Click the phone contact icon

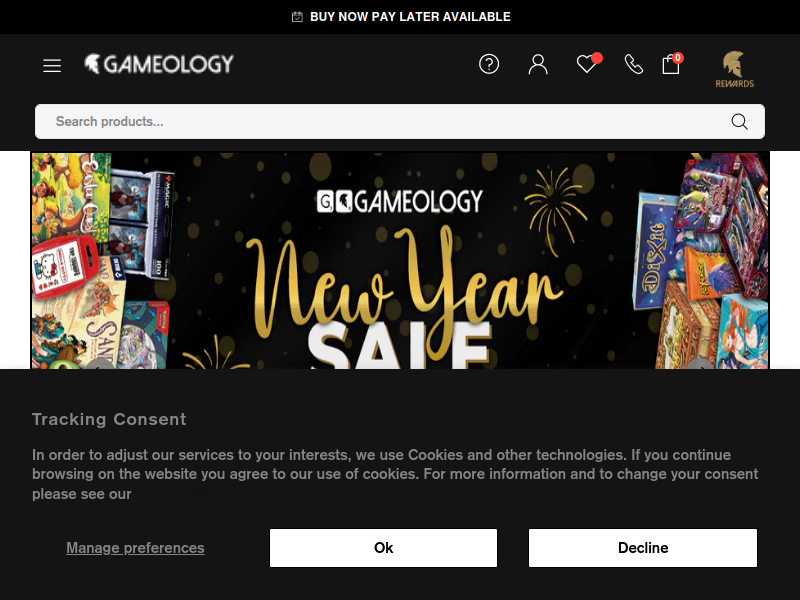tap(634, 65)
